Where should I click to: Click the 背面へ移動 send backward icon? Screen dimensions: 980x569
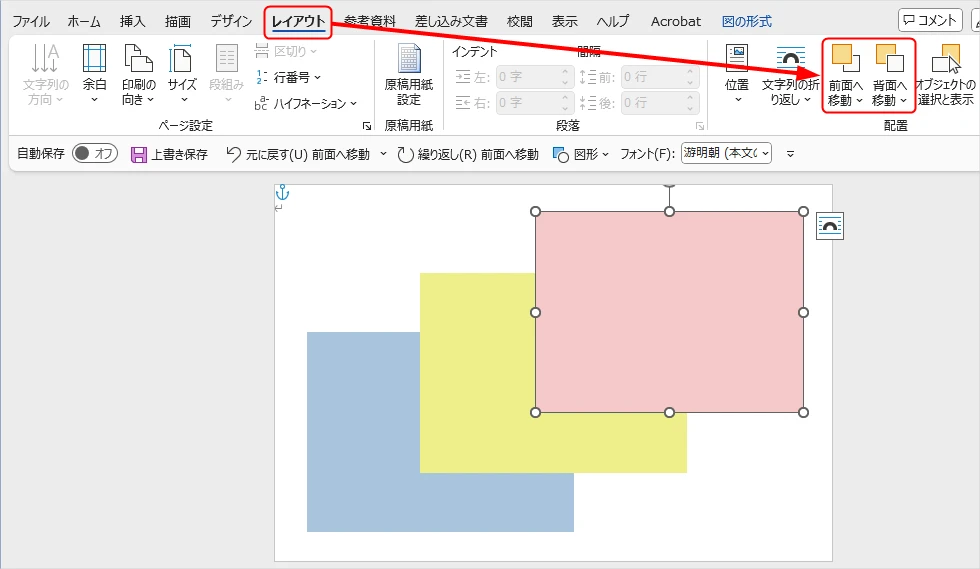tap(889, 59)
